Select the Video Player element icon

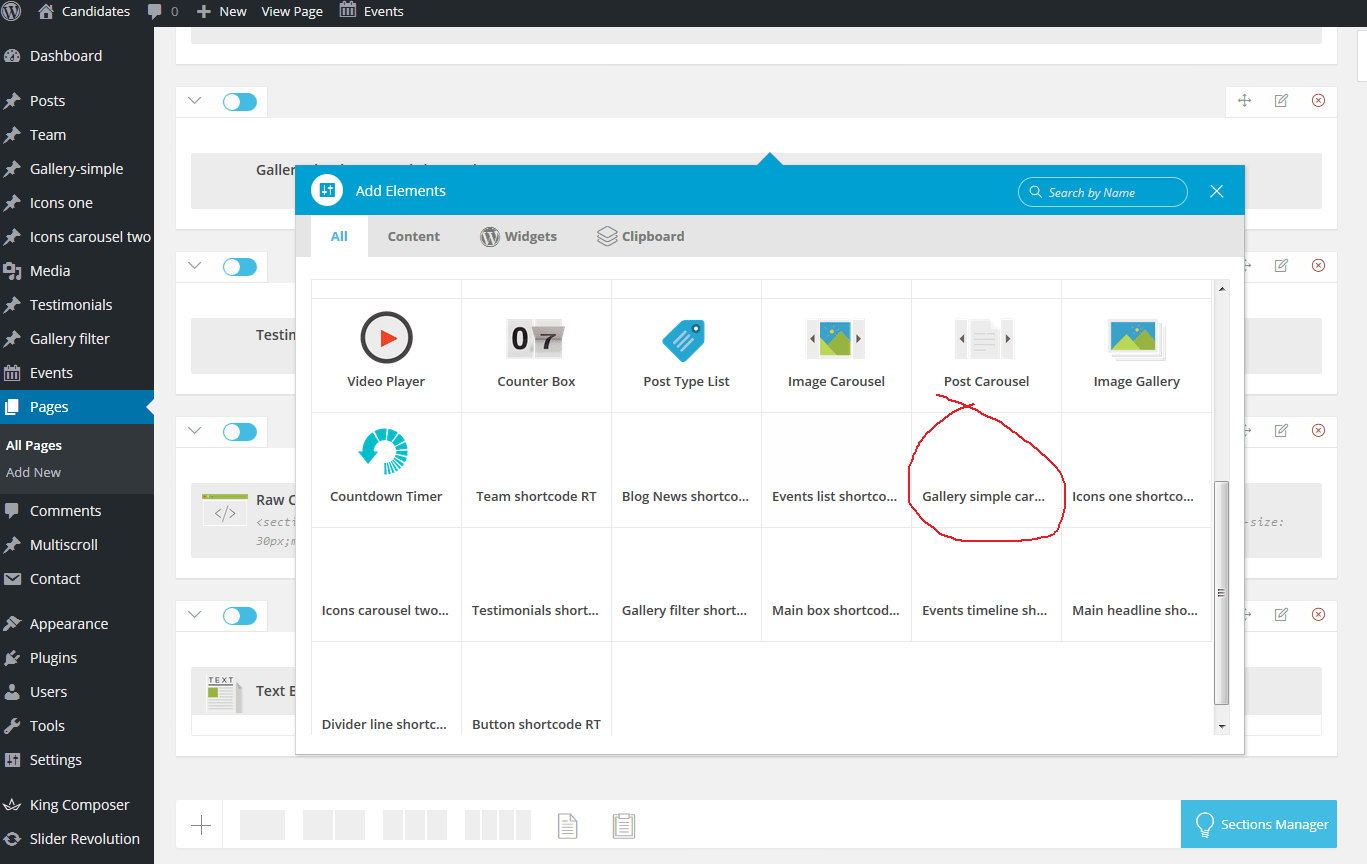pyautogui.click(x=386, y=338)
